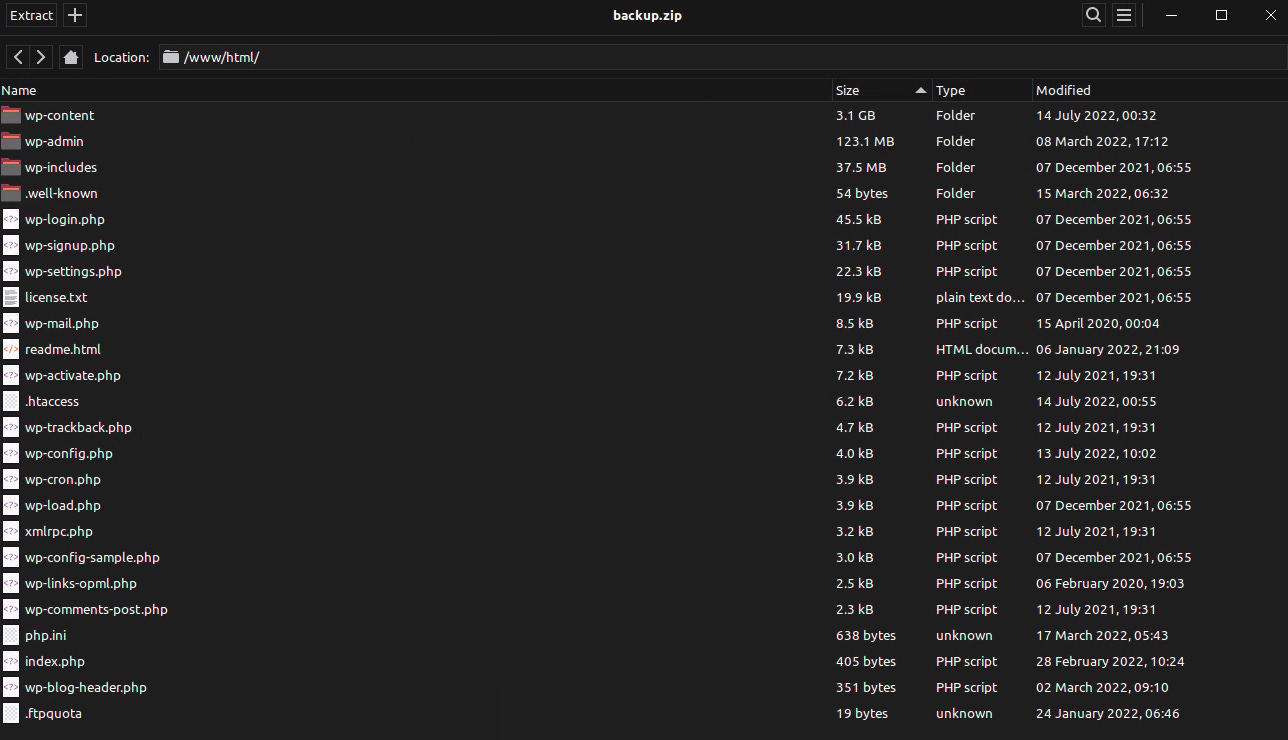Image resolution: width=1288 pixels, height=740 pixels.
Task: Click the 06 February 2020, 19:03 date
Action: point(1110,583)
